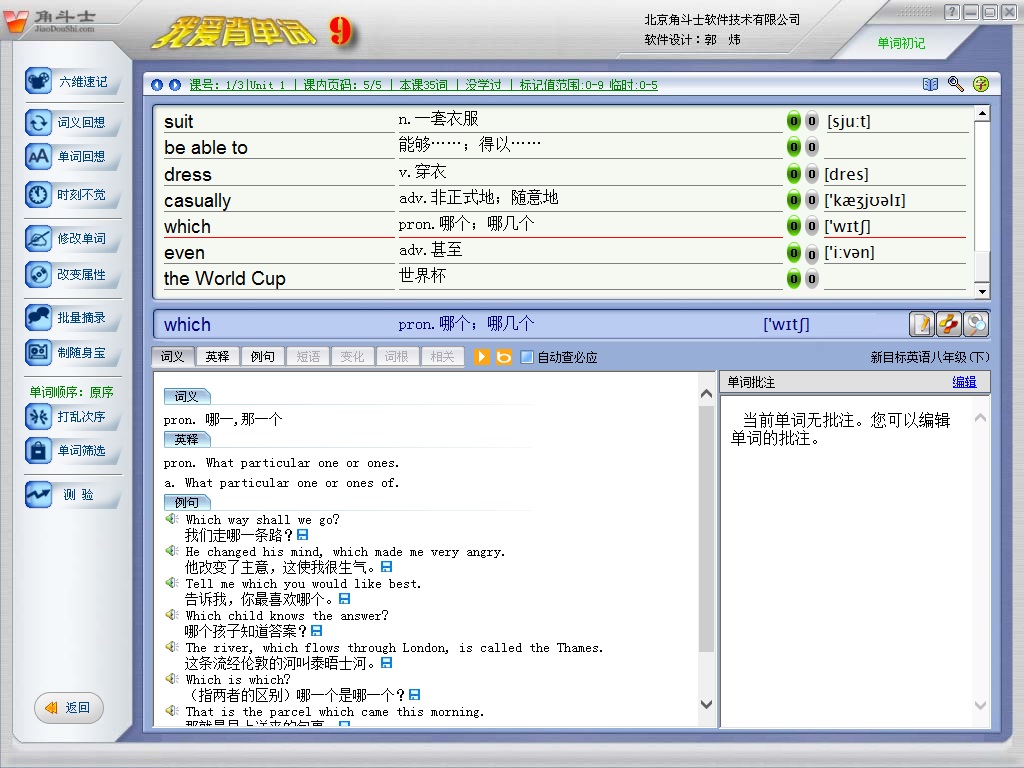1024x768 pixels.
Task: Switch to the 短语 tab
Action: point(308,357)
